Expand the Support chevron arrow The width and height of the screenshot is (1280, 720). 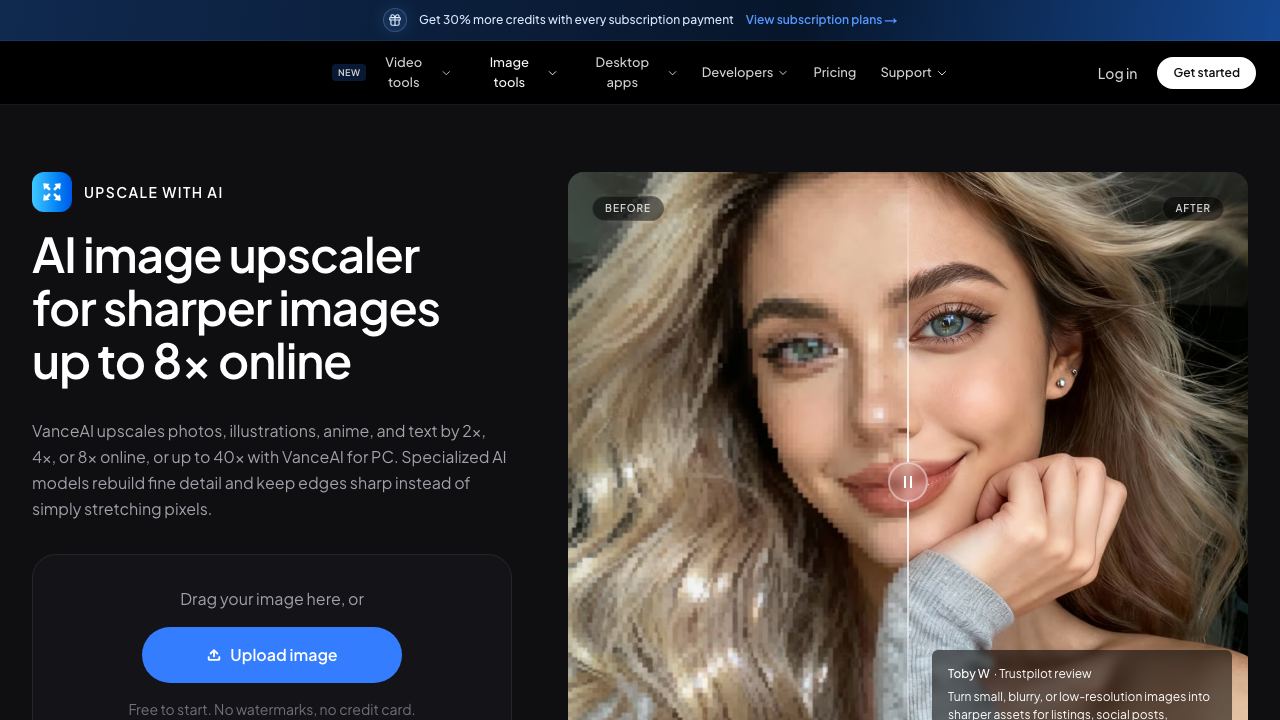click(x=941, y=73)
